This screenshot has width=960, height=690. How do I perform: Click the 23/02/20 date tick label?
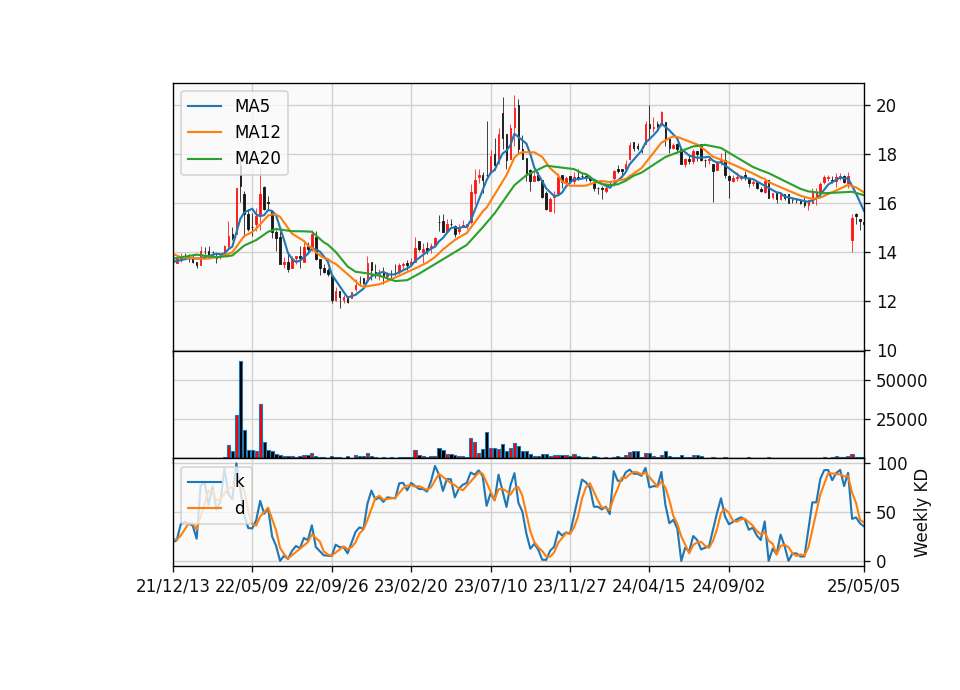pyautogui.click(x=411, y=587)
